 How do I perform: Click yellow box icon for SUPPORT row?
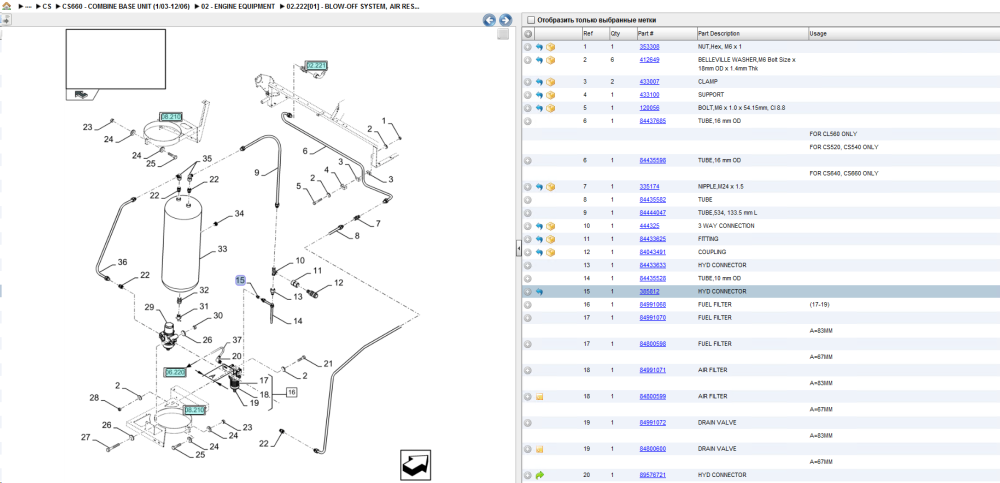pos(550,95)
